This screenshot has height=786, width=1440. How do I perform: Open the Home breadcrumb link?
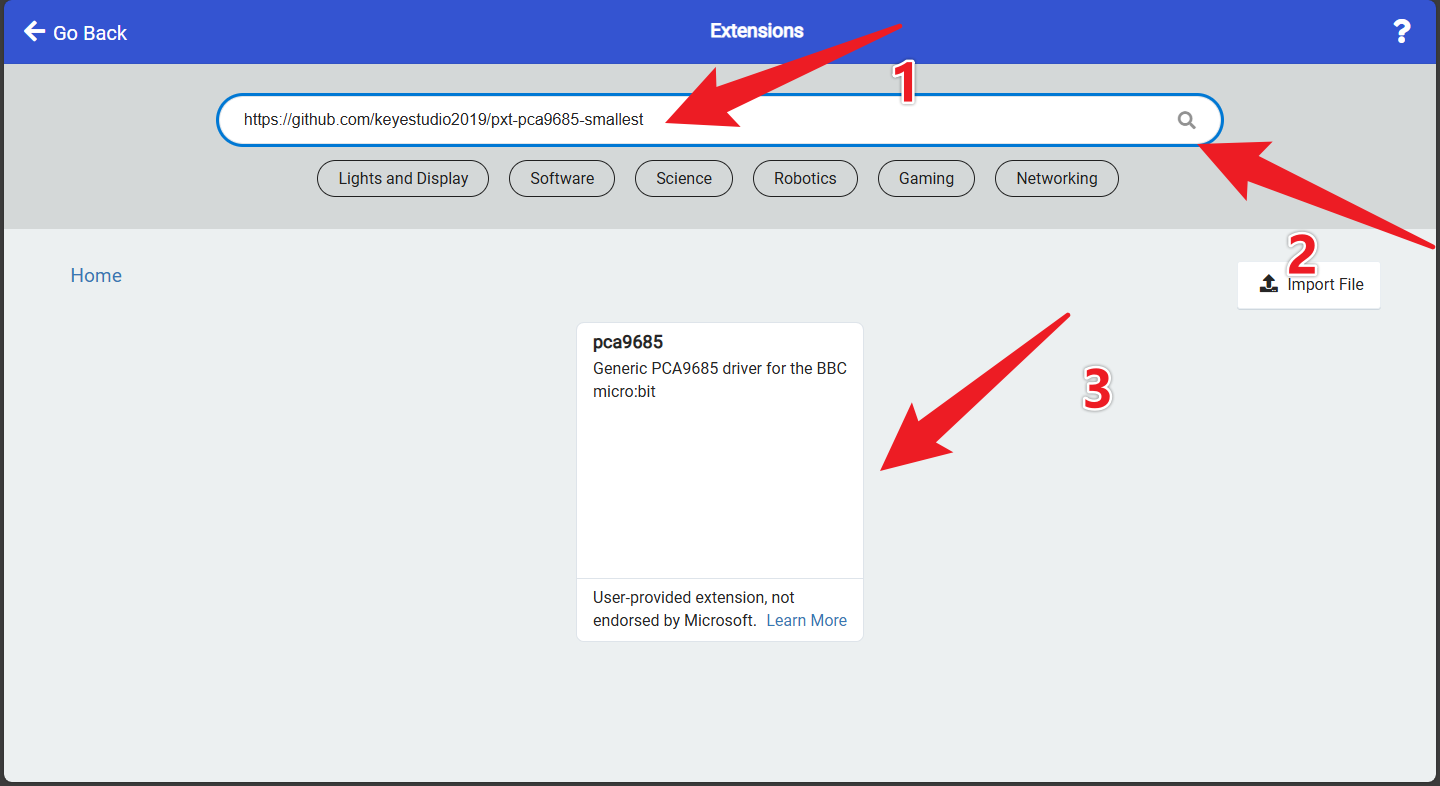(96, 276)
